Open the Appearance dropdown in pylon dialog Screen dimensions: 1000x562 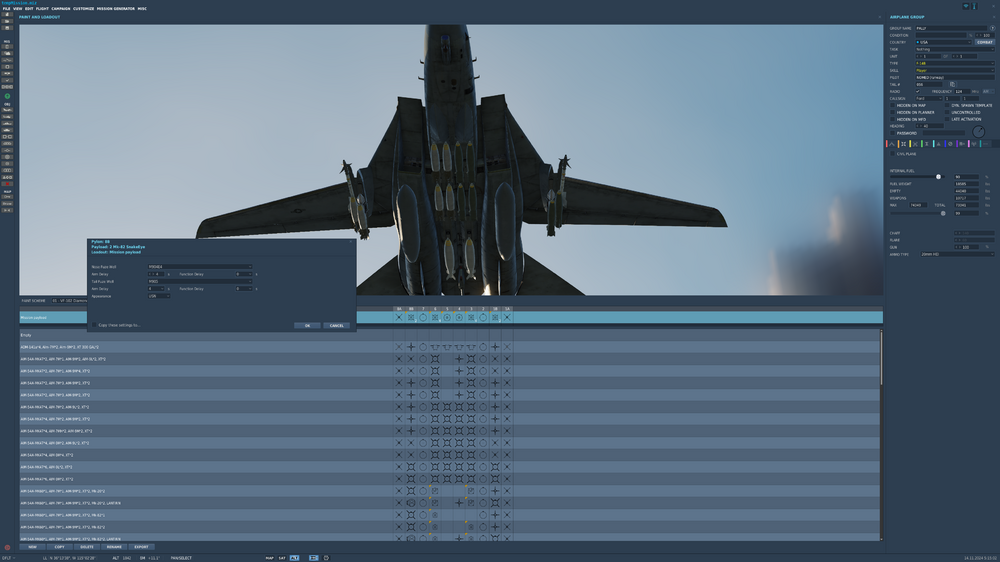[159, 296]
